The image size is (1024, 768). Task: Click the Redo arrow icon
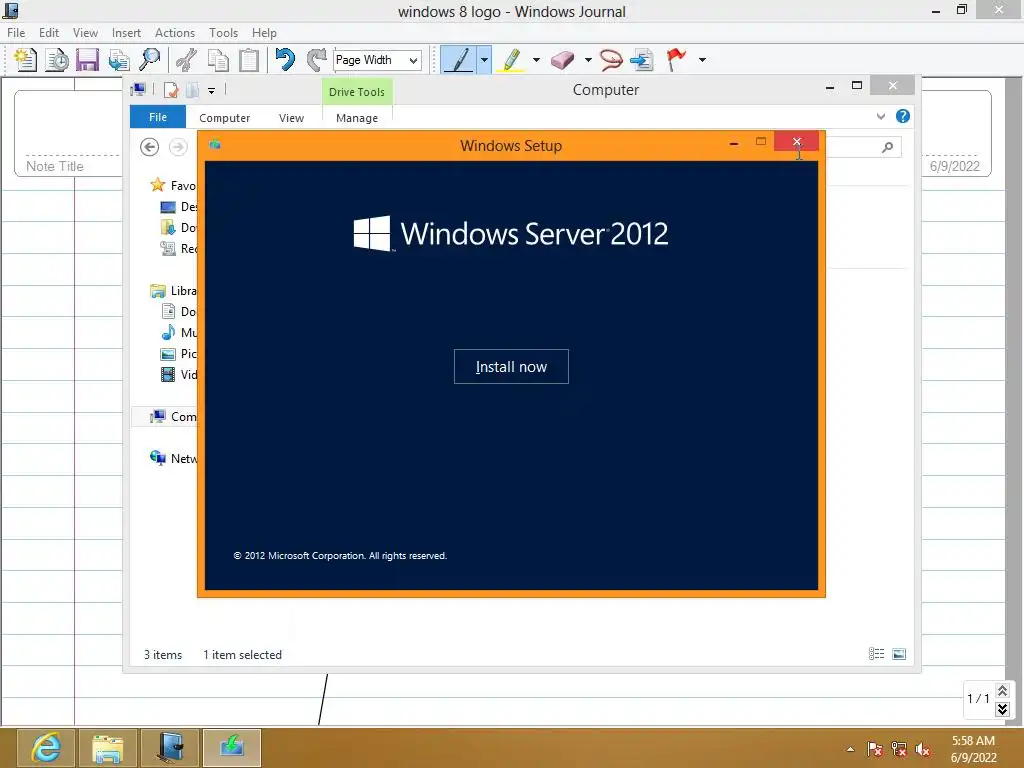pos(316,60)
